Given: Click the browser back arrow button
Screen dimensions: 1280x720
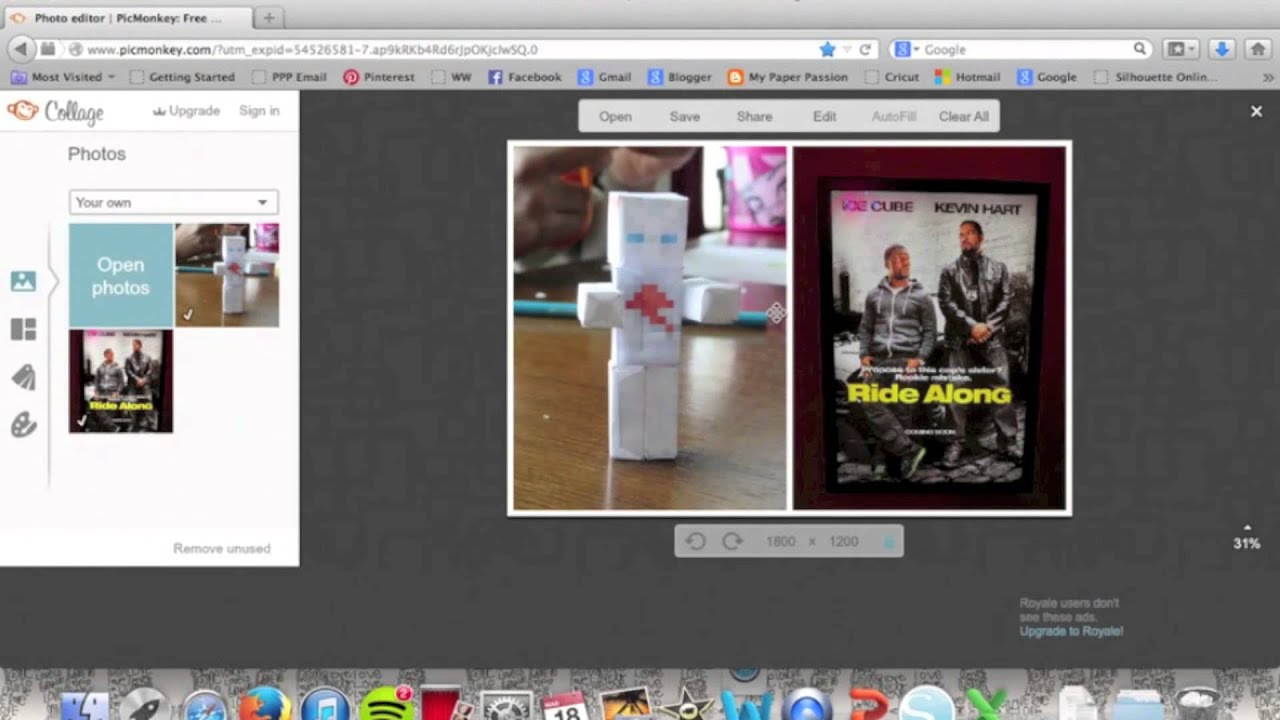Looking at the screenshot, I should click(20, 49).
